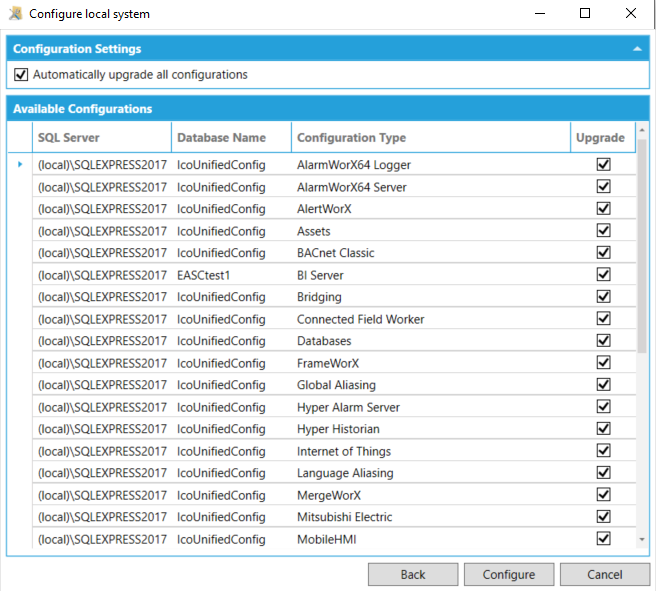Toggle Automatically upgrade all configurations checkbox
The image size is (656, 591).
pyautogui.click(x=21, y=74)
